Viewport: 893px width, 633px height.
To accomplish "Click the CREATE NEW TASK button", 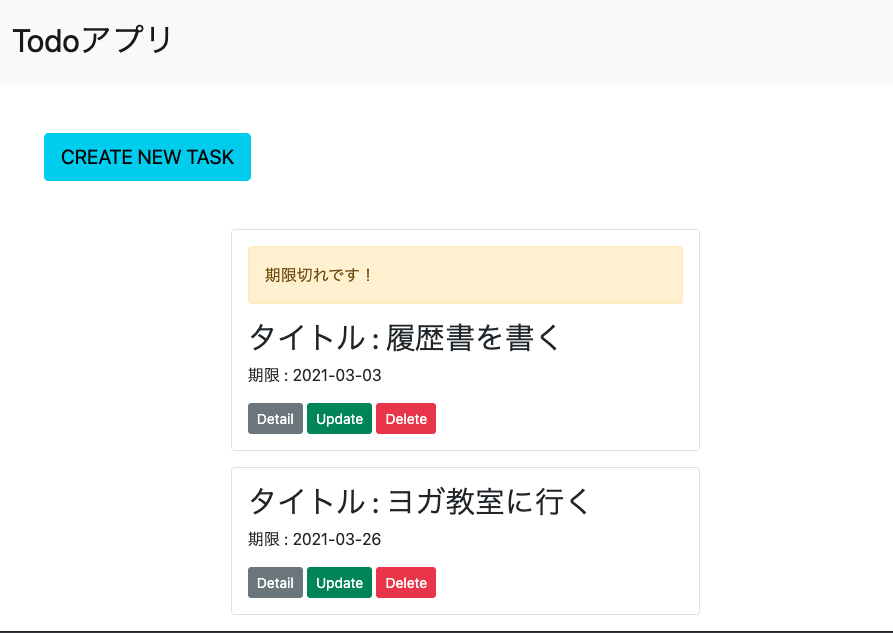I will tap(146, 157).
